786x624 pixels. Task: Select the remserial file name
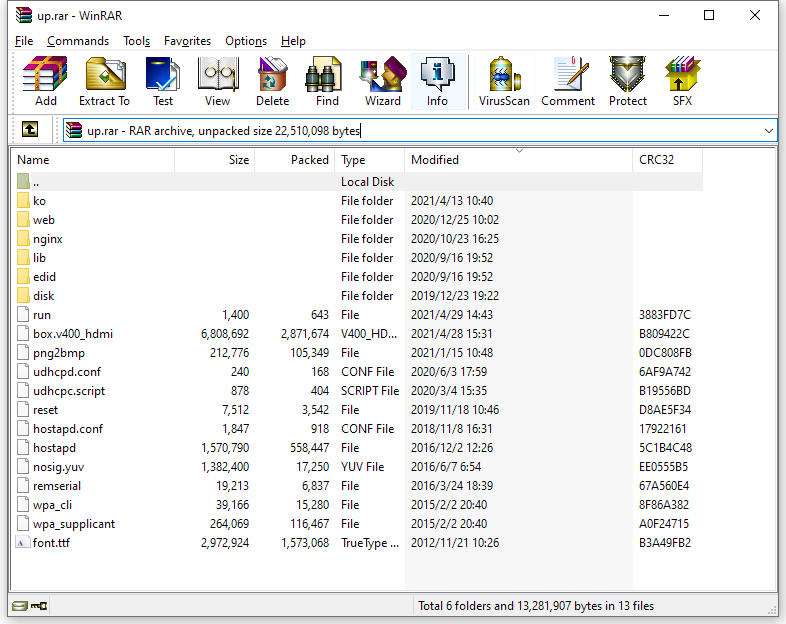click(57, 486)
